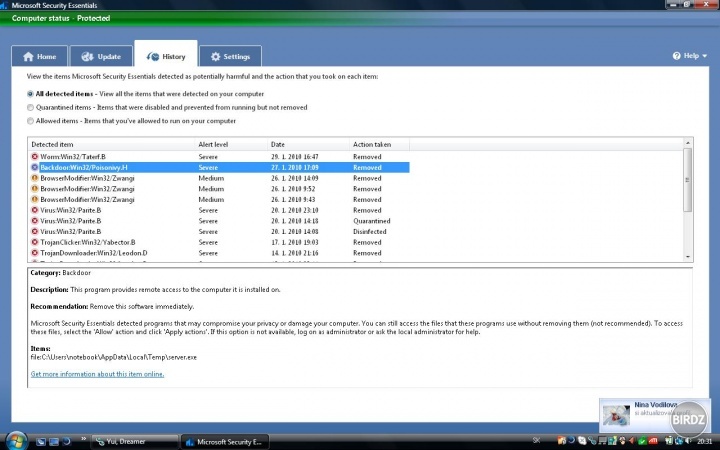Viewport: 720px width, 450px height.
Task: Click the list scrollbar down arrow
Action: (x=687, y=257)
